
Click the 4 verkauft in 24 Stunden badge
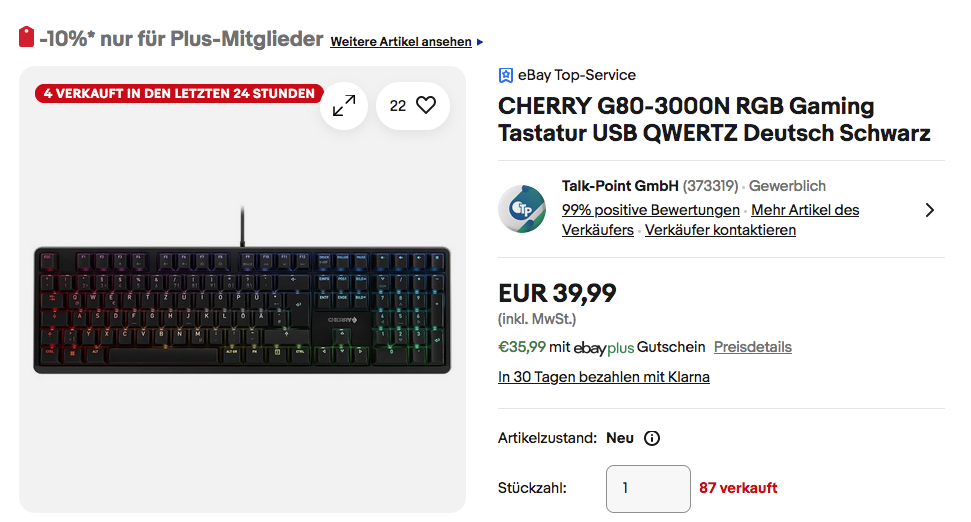tap(180, 94)
